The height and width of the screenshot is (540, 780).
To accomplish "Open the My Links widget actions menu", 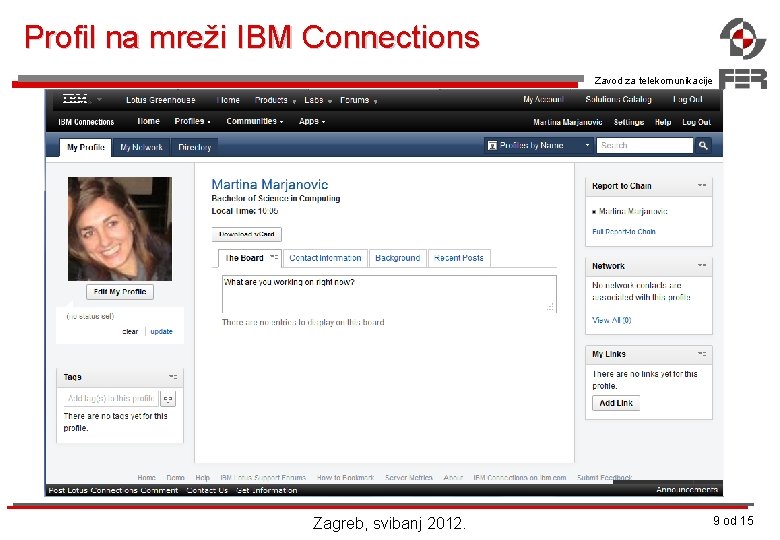I will (x=702, y=354).
